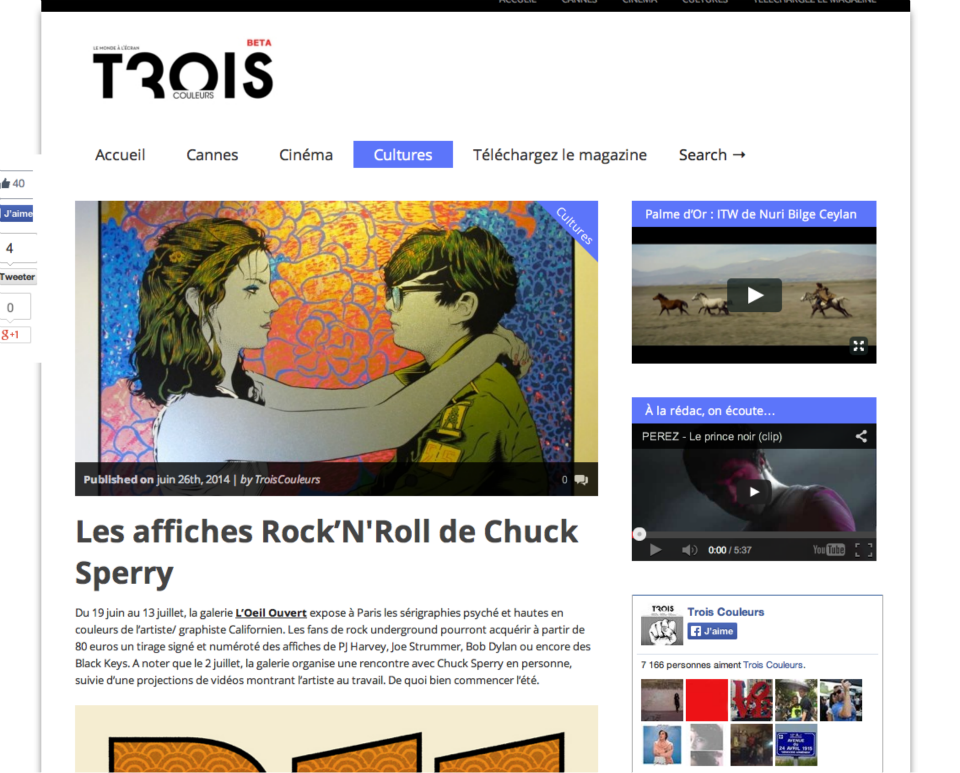Click the Trois Couleurs logo

[x=182, y=70]
